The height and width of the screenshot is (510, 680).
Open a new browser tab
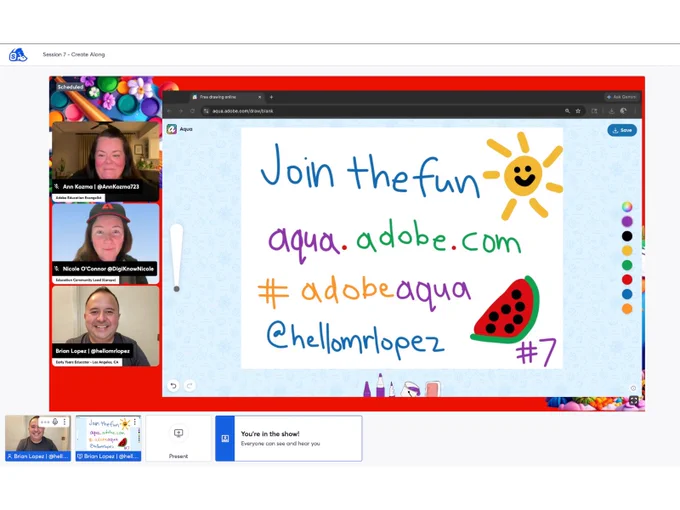pos(271,97)
